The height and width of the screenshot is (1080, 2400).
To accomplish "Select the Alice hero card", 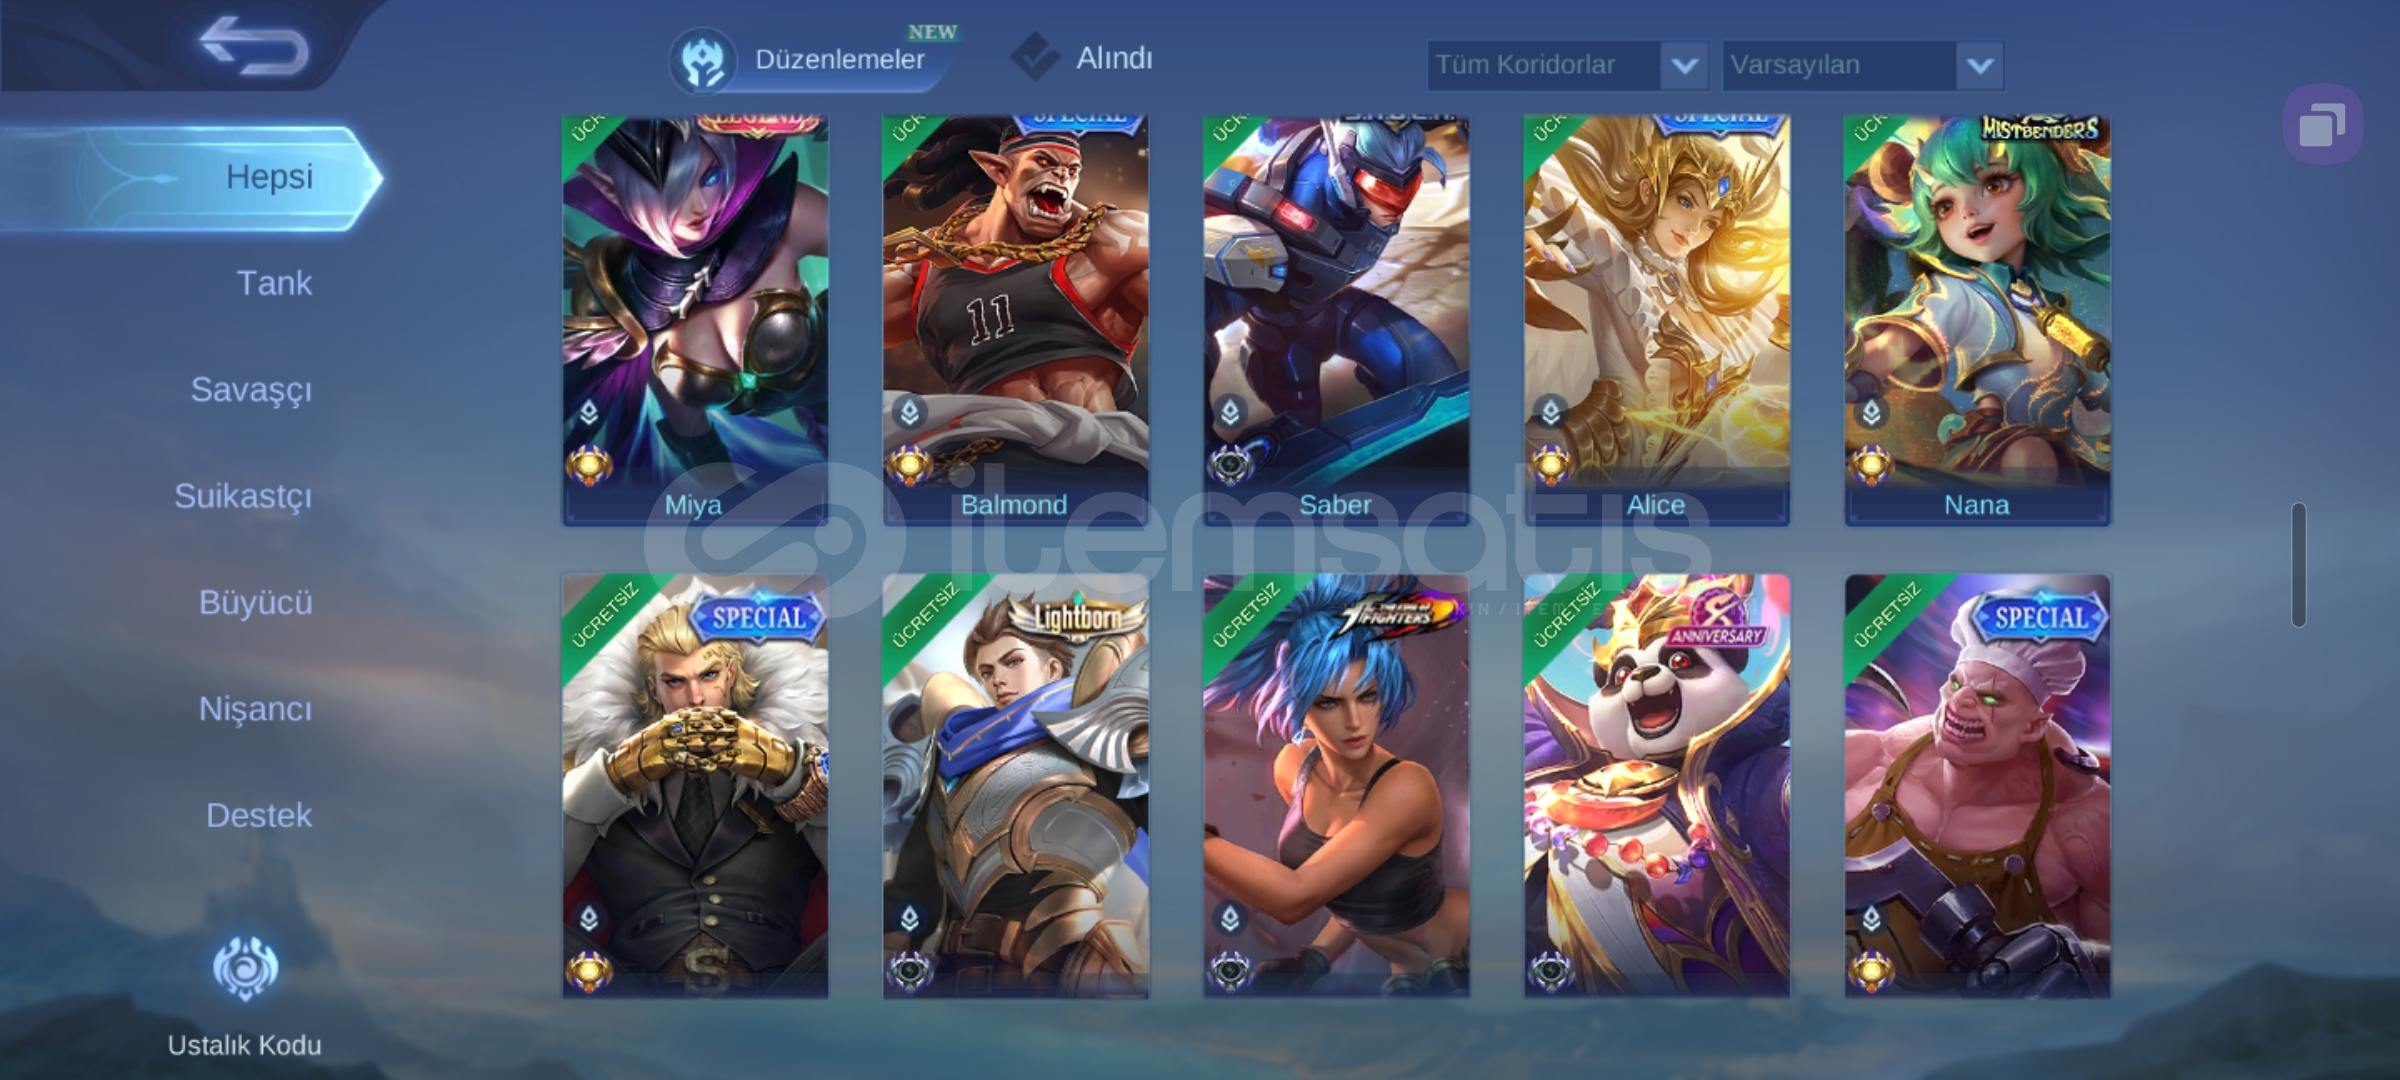I will (x=1657, y=320).
